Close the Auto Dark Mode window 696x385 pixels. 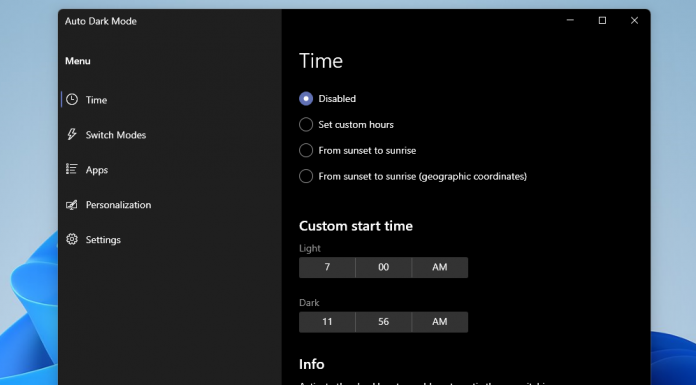[x=634, y=20]
